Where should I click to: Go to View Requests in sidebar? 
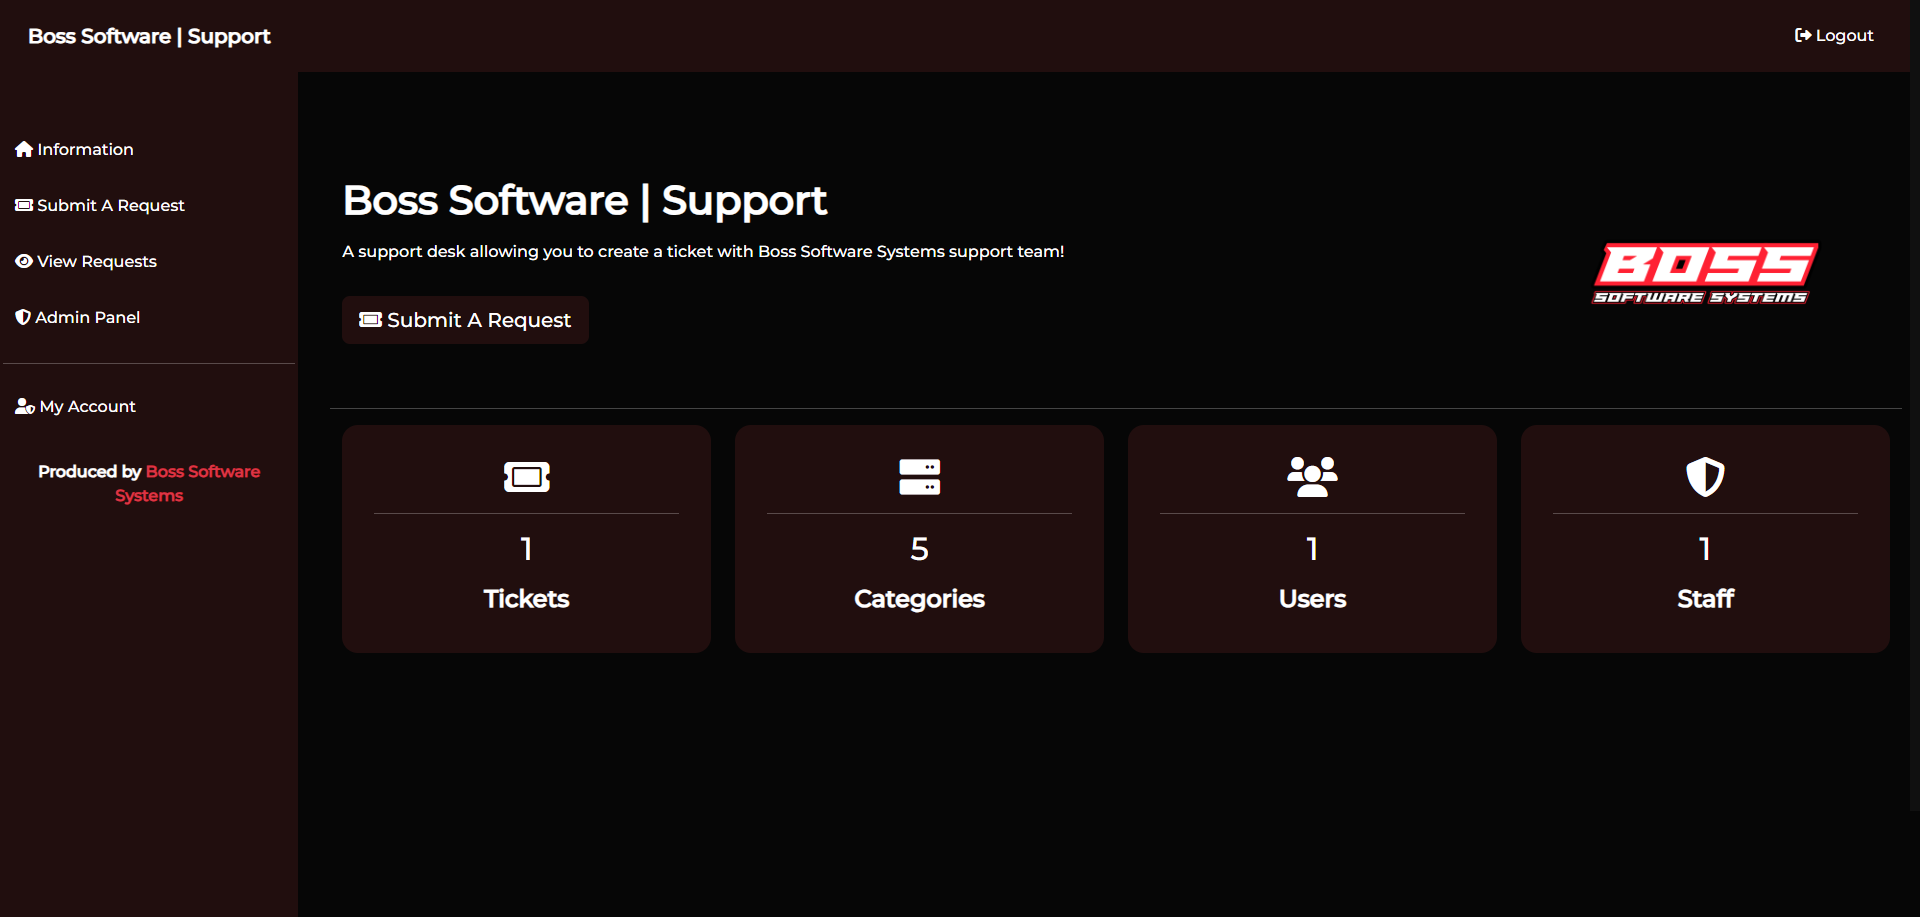click(x=86, y=261)
